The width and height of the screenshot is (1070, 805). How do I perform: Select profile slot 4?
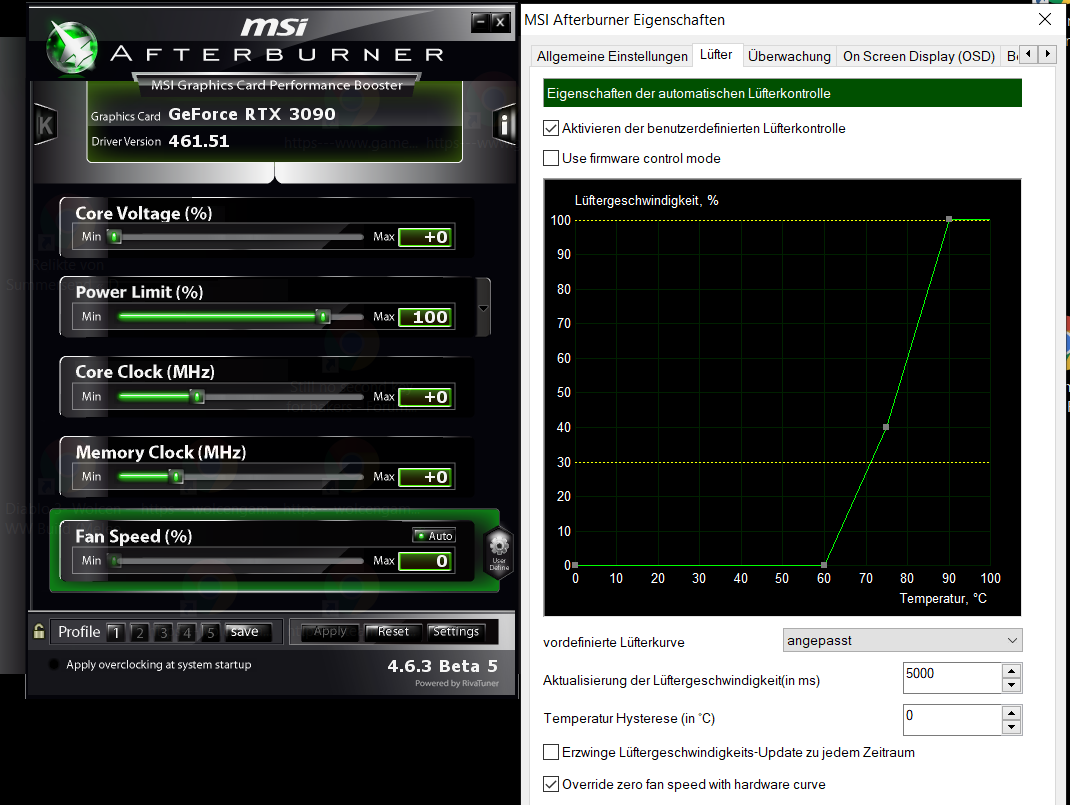[x=187, y=632]
